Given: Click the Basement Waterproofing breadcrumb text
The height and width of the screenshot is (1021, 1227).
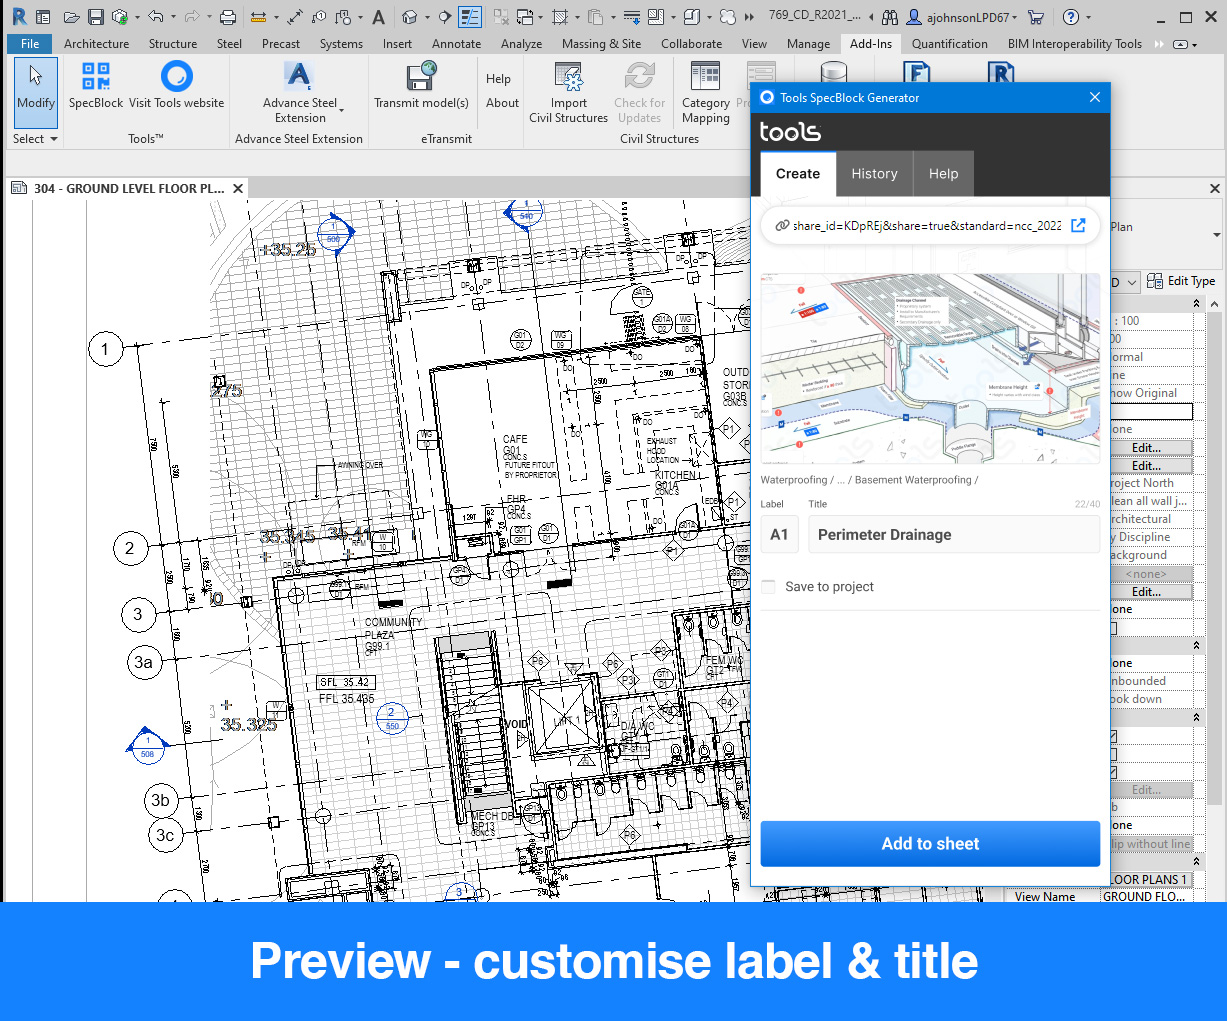Looking at the screenshot, I should pos(914,480).
